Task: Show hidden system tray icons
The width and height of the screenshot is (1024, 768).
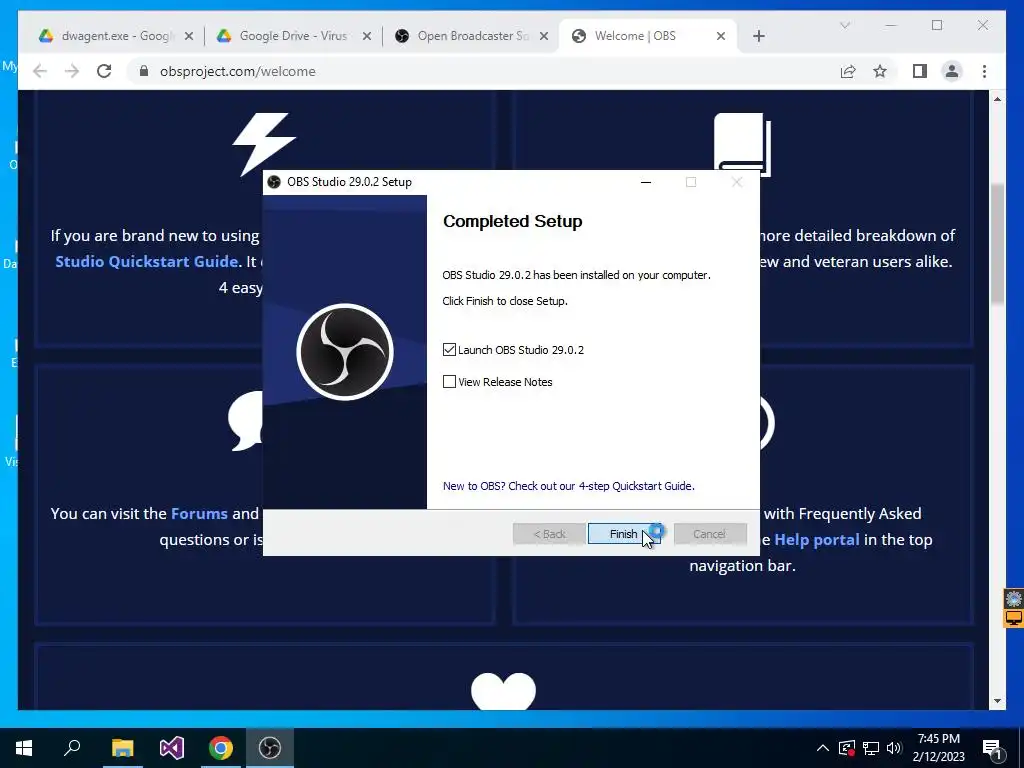Action: coord(823,748)
